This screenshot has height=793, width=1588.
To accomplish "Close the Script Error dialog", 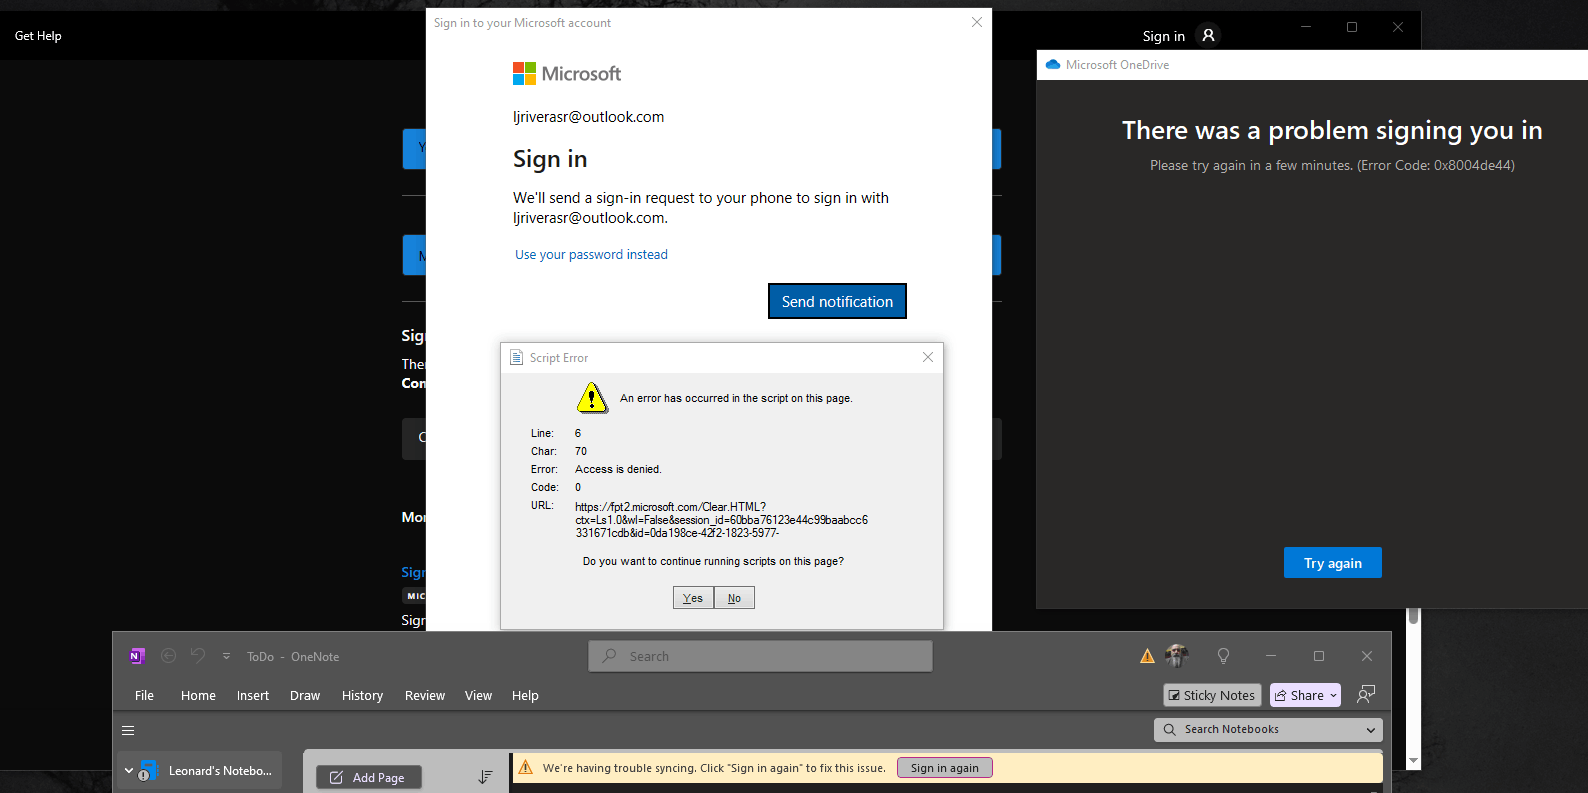I will [928, 357].
